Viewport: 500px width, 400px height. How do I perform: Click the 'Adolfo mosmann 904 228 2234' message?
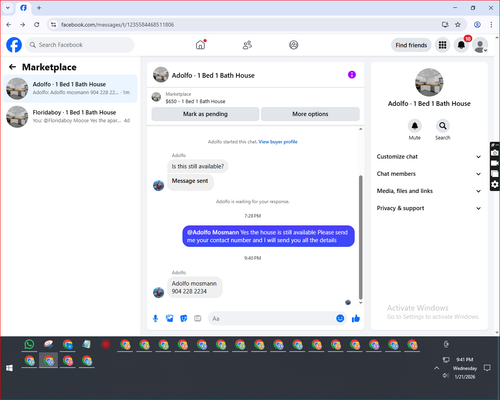[195, 287]
